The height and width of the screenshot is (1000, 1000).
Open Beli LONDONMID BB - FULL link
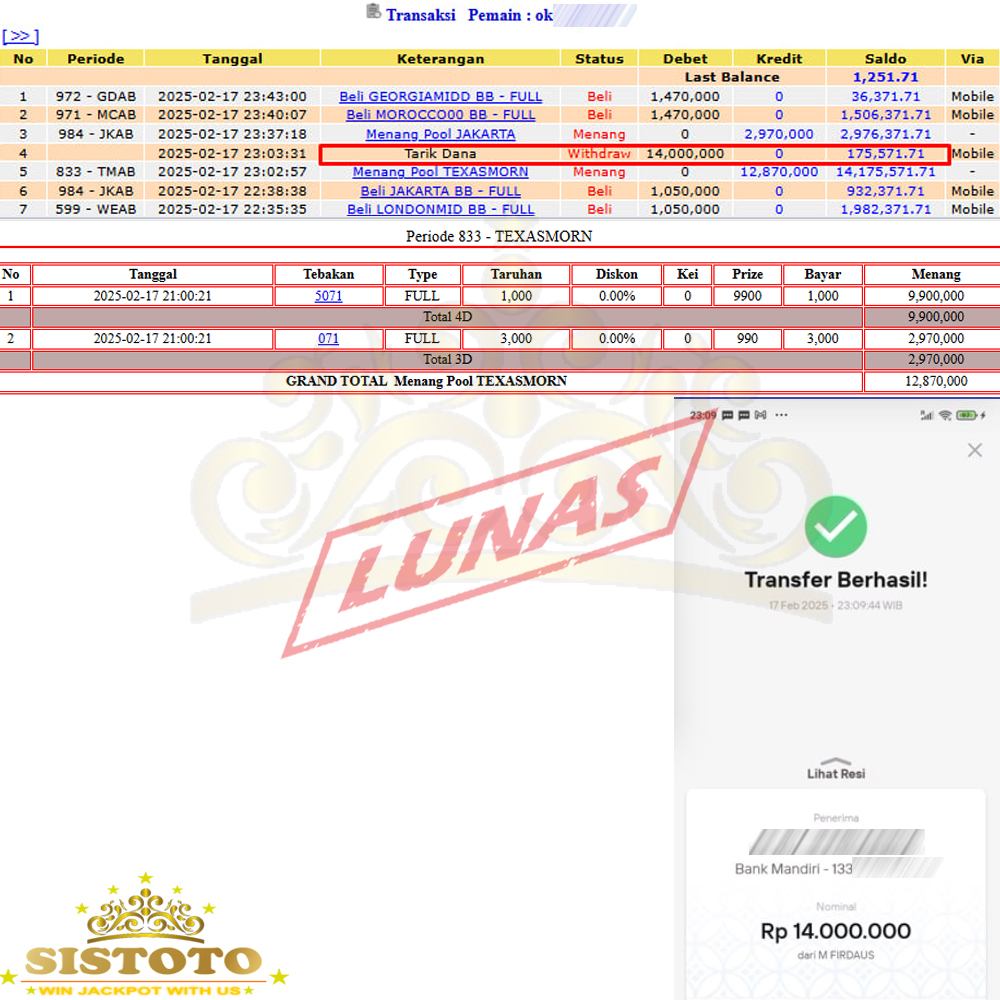[440, 210]
